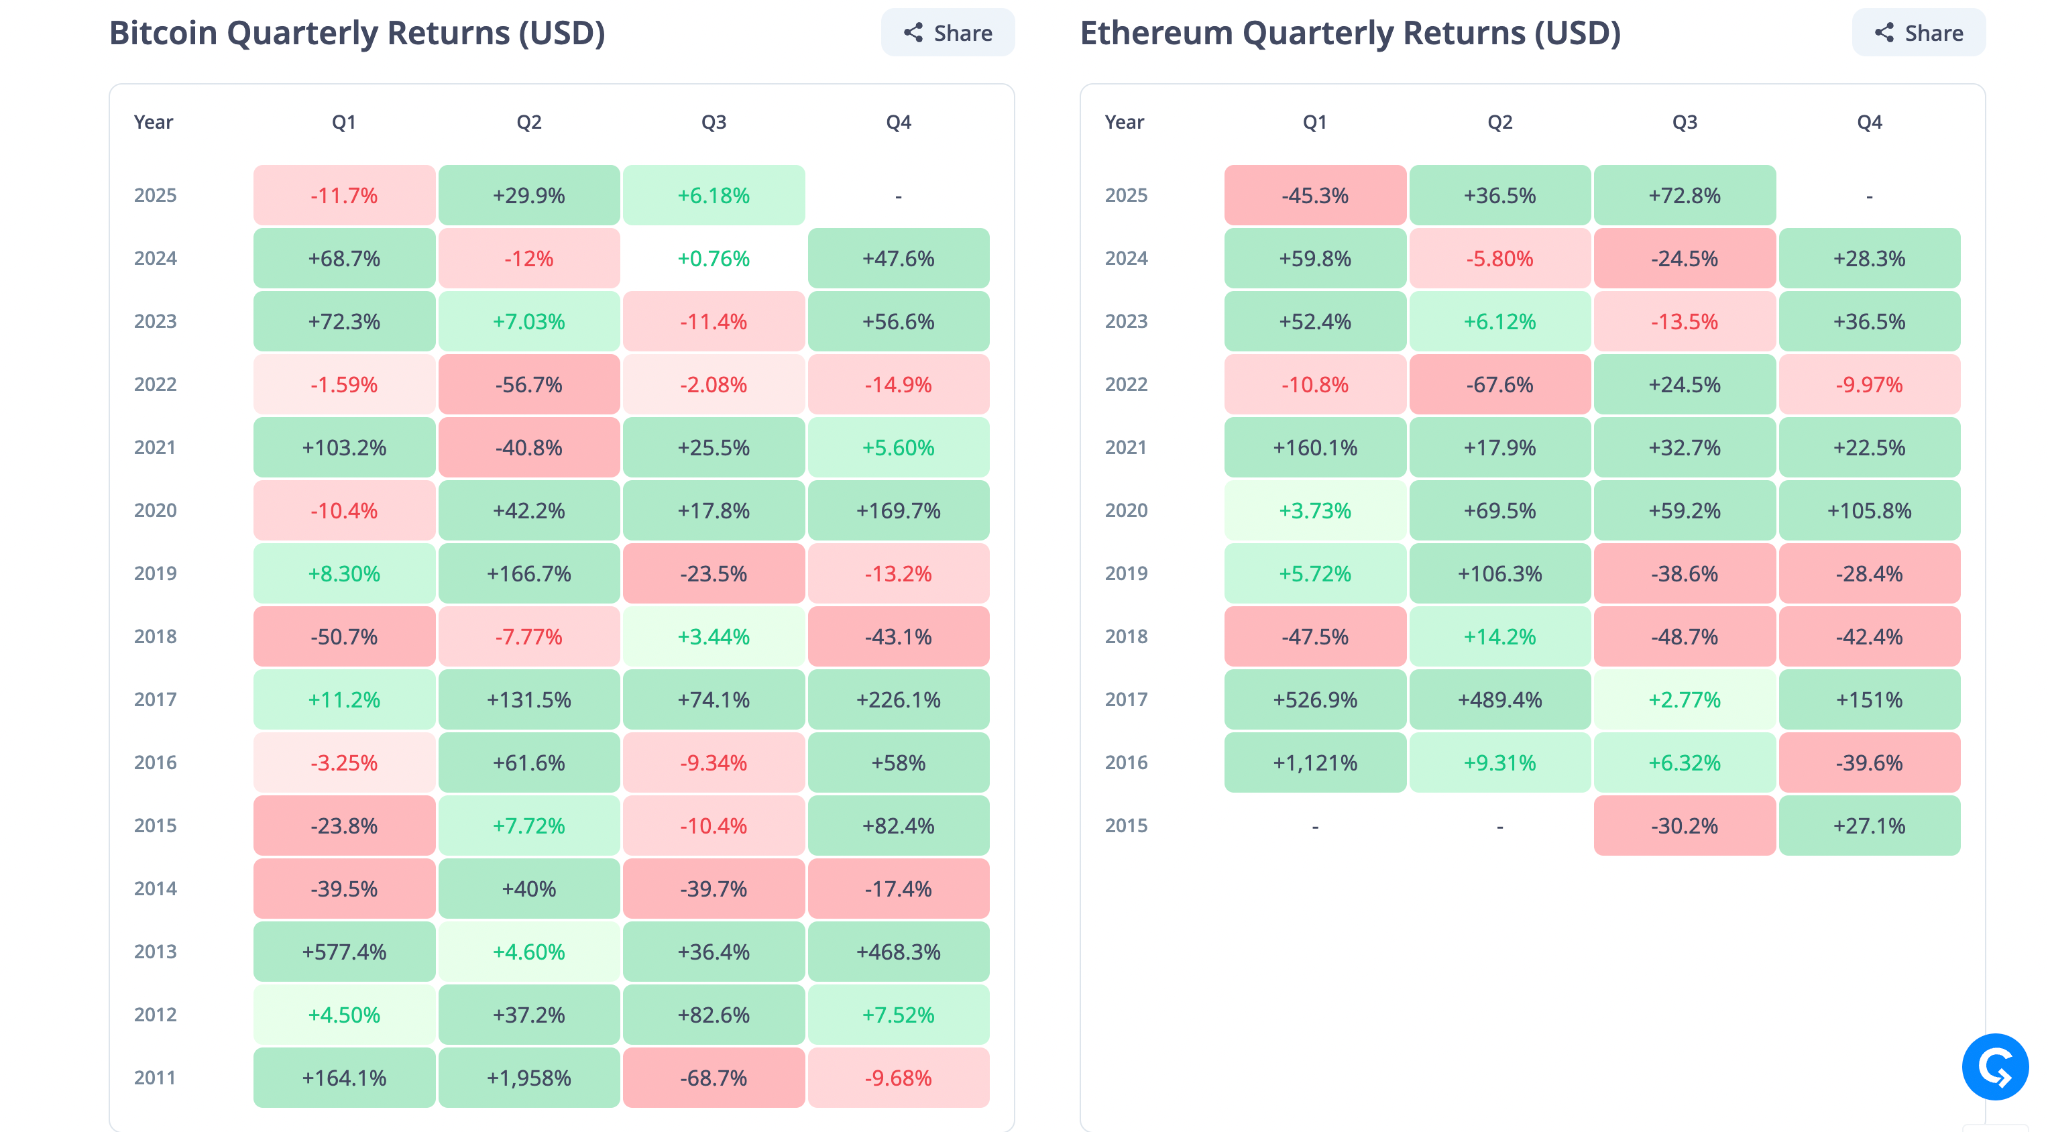Select Bitcoin 2025 Q3 cell +6.18%
Viewport: 2048px width, 1132px height.
(x=714, y=195)
